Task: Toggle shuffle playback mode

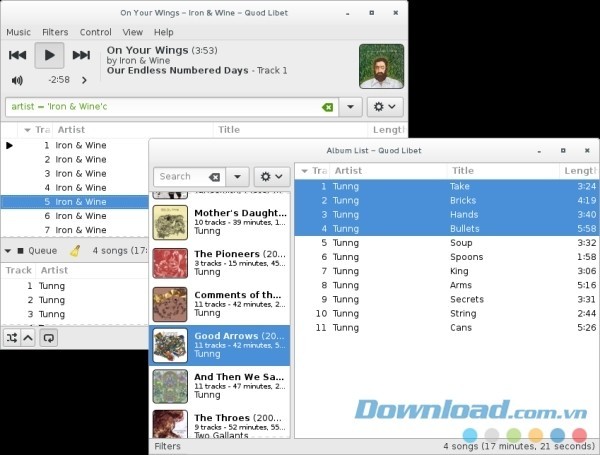Action: (11, 338)
